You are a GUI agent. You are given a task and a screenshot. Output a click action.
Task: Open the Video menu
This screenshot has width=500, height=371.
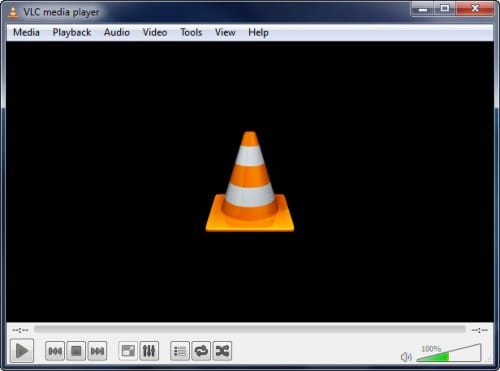point(155,32)
